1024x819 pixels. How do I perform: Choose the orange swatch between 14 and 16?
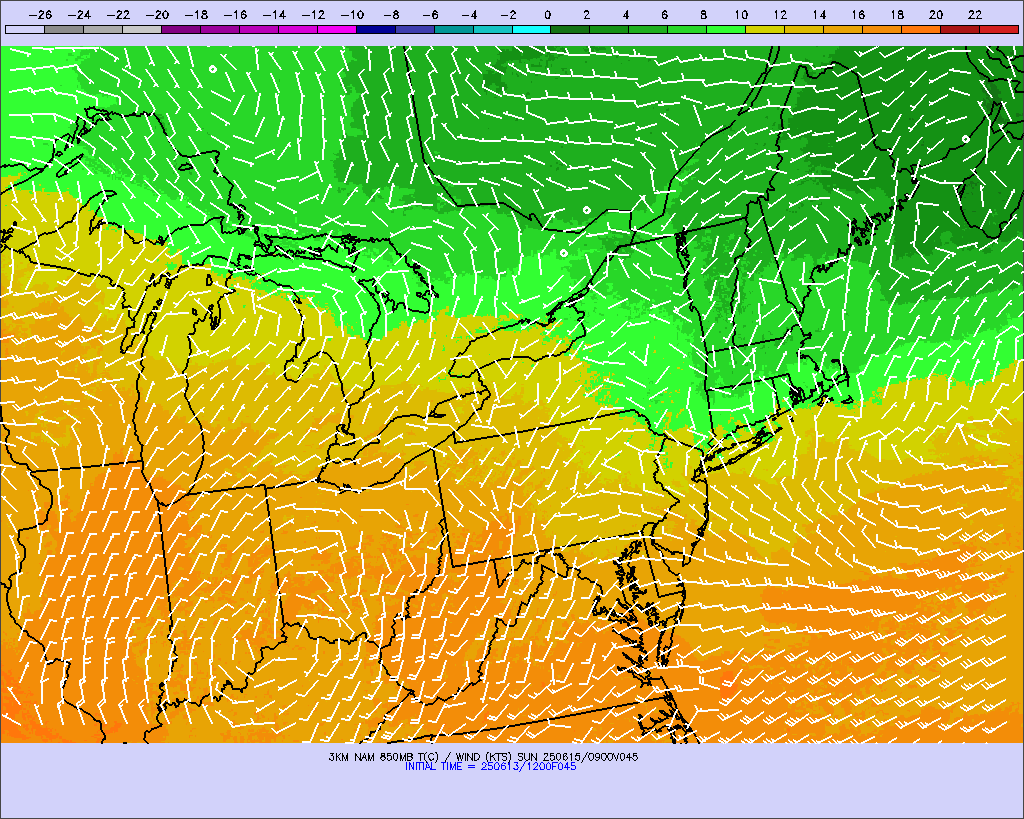(x=843, y=29)
